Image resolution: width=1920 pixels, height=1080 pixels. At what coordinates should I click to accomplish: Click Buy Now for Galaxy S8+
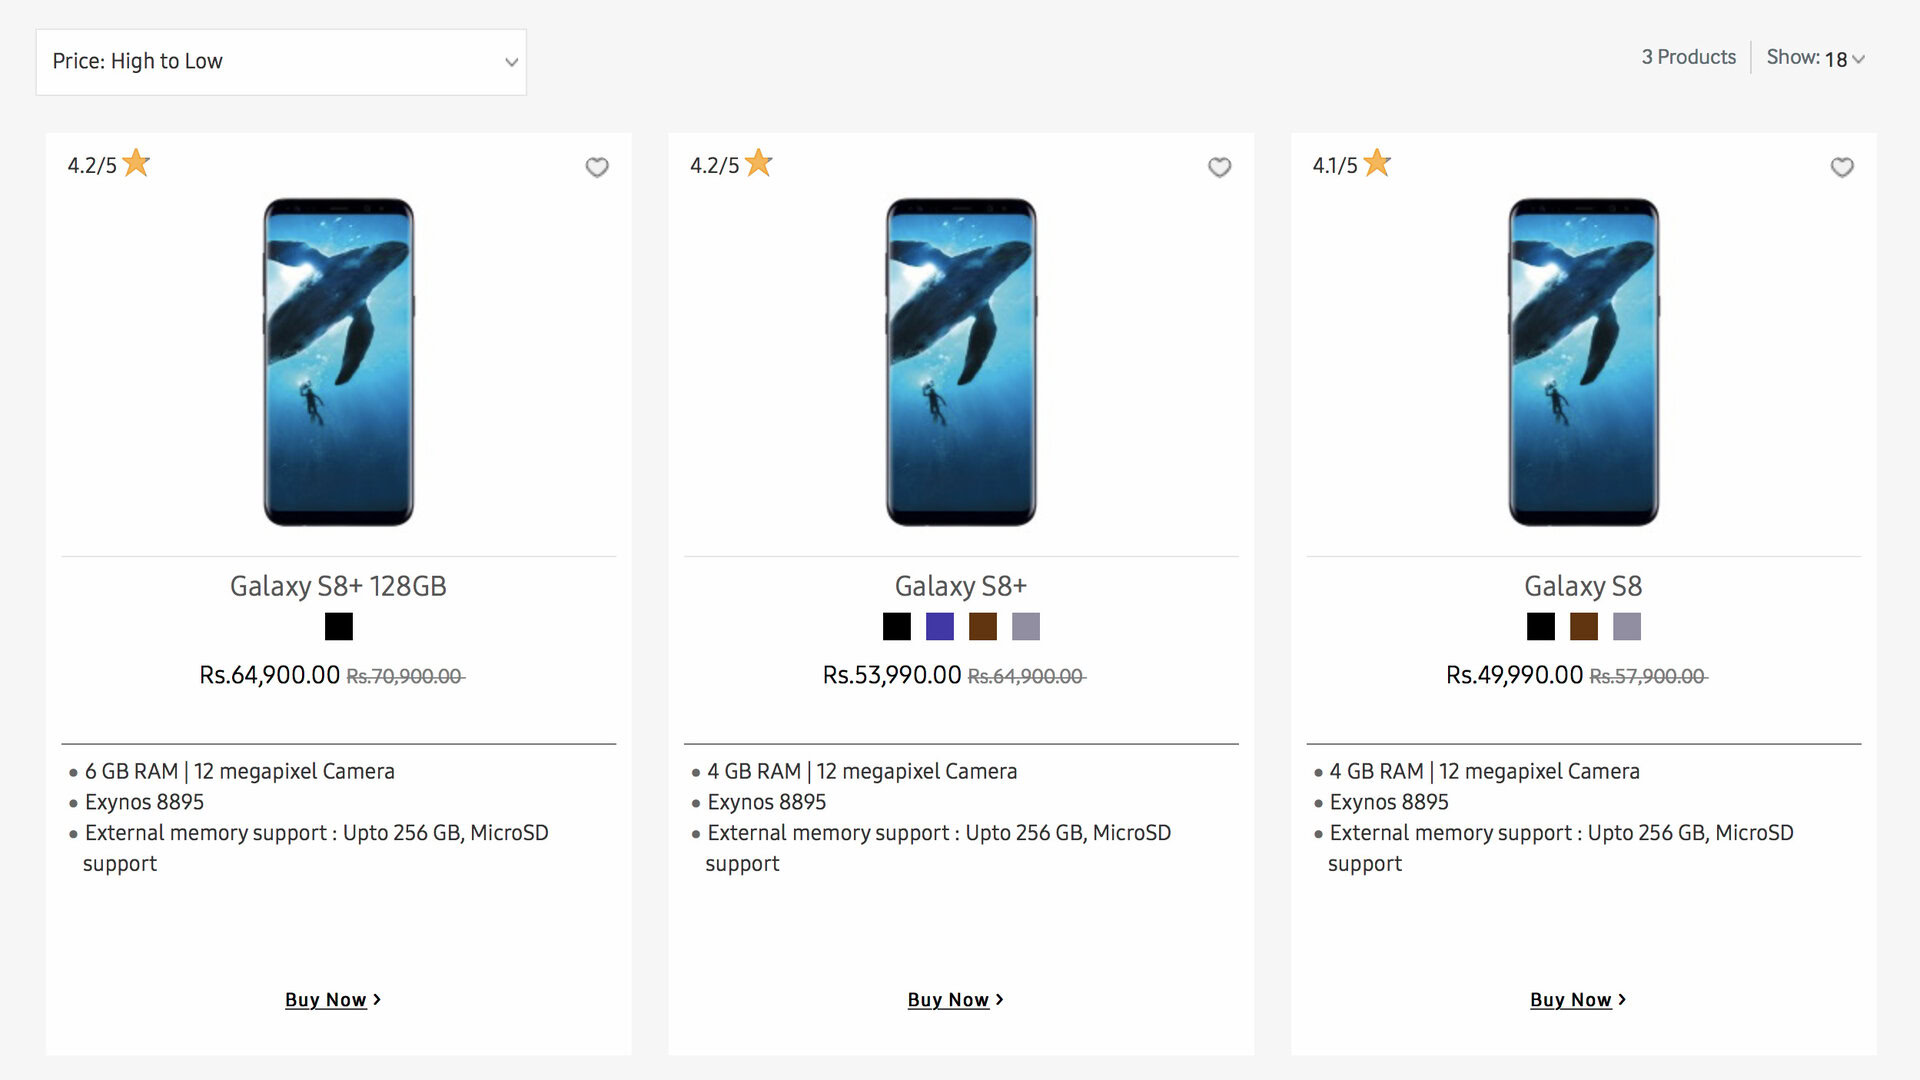point(955,1000)
